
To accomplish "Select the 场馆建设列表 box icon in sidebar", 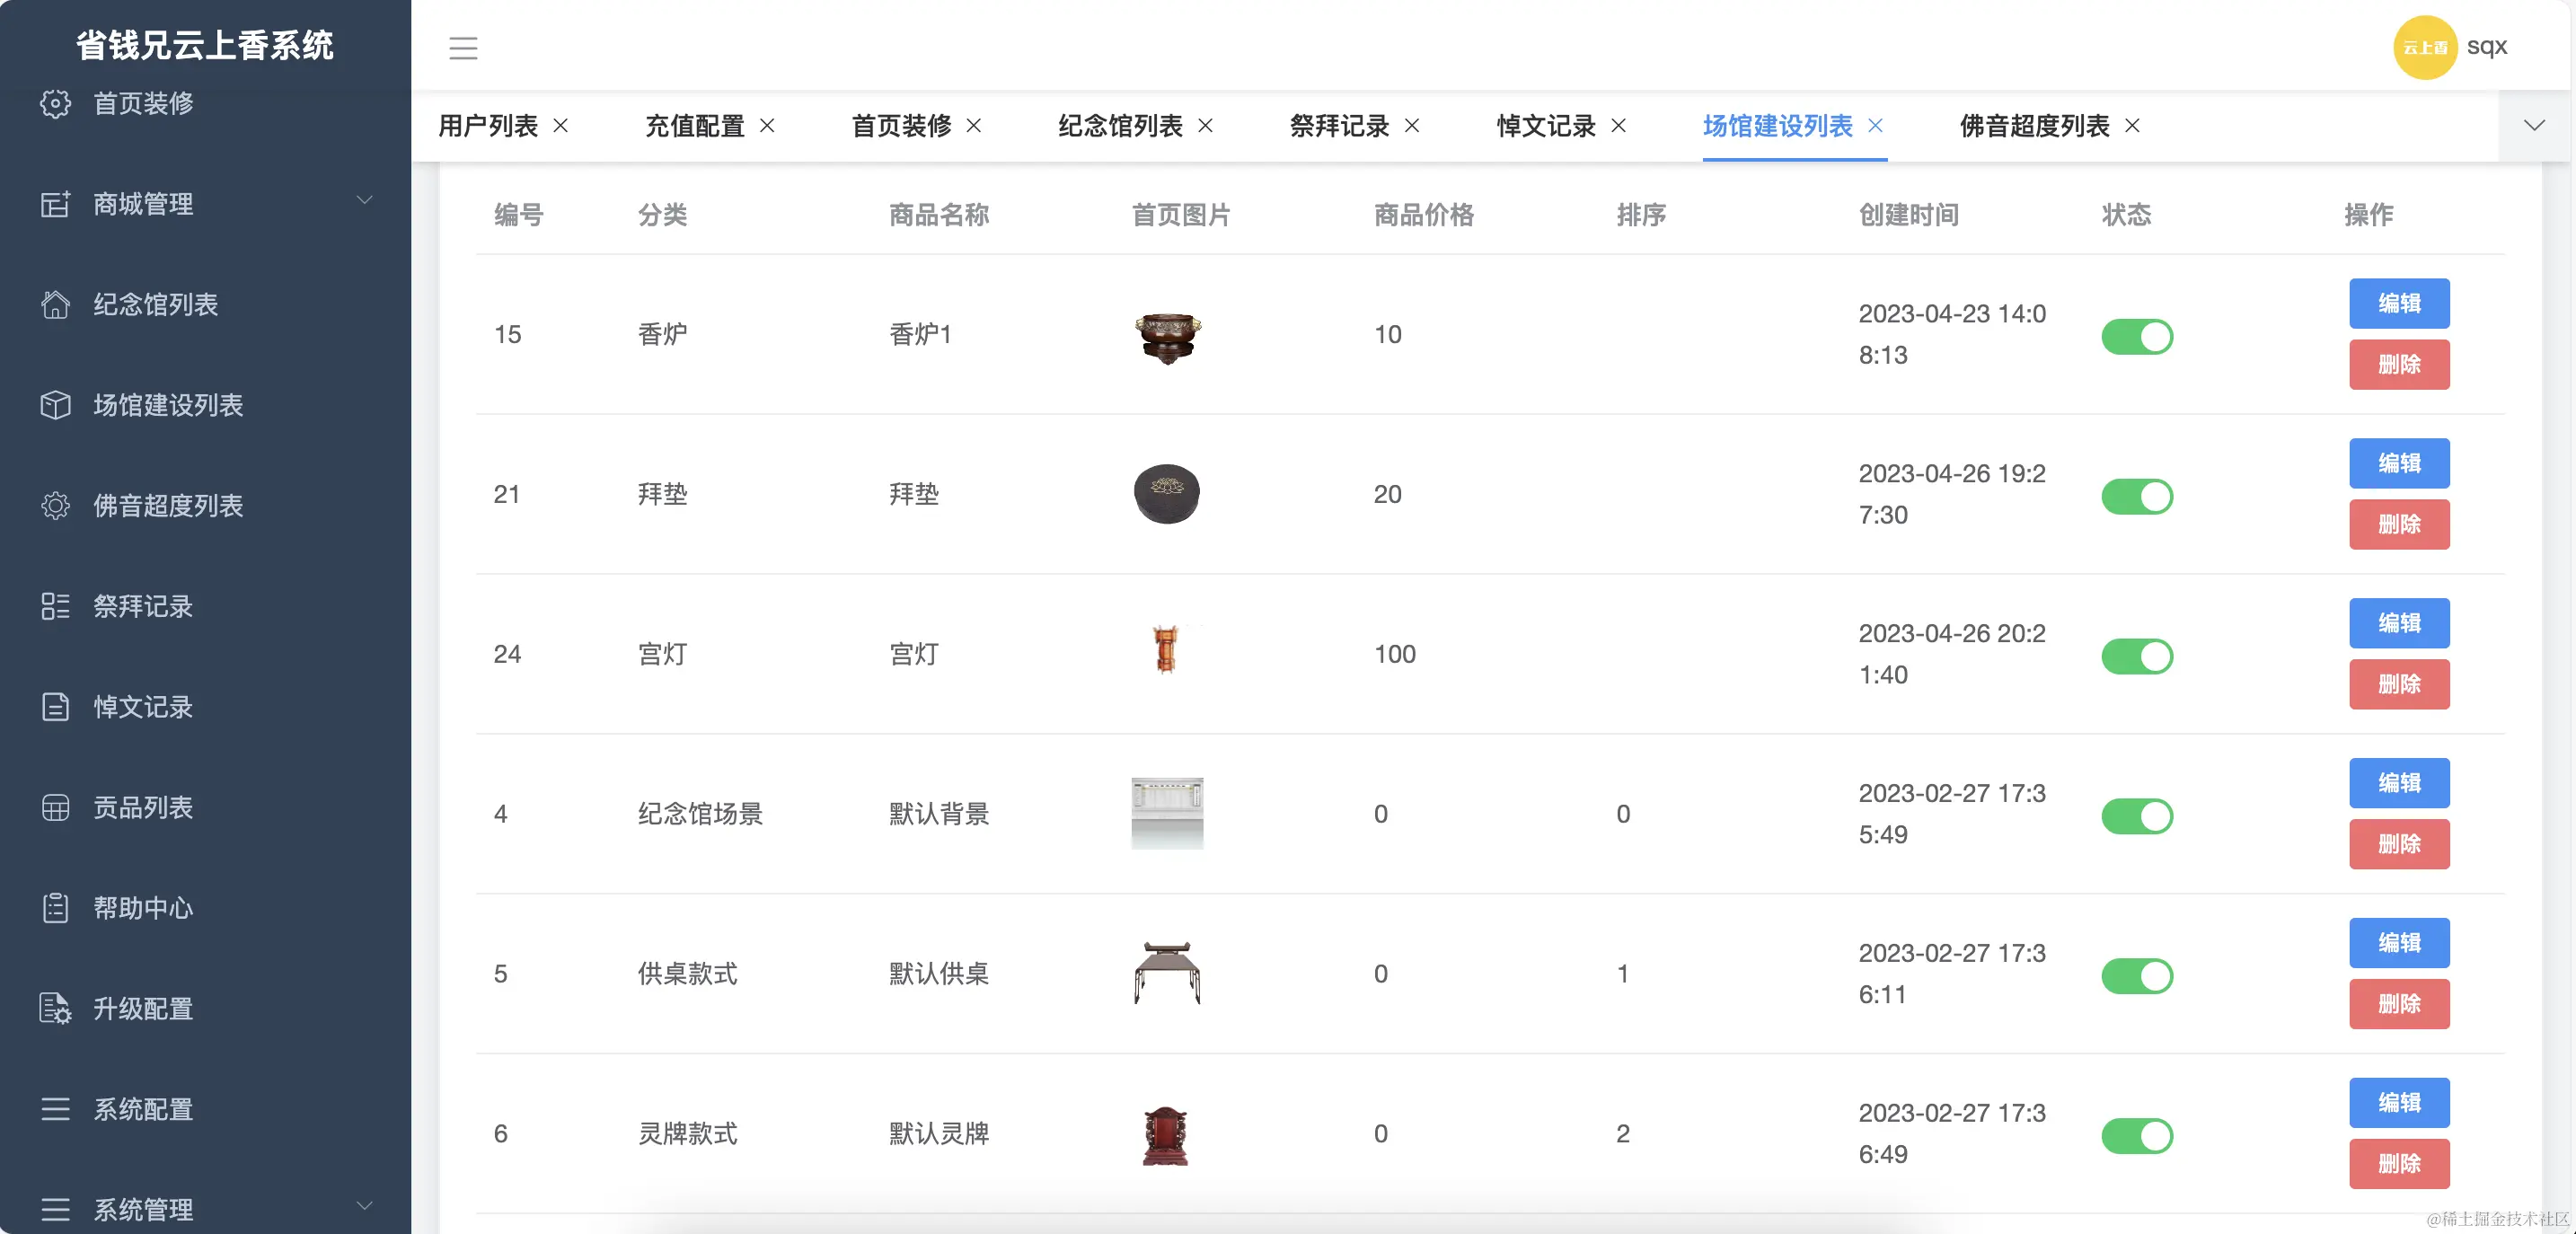I will tap(56, 405).
